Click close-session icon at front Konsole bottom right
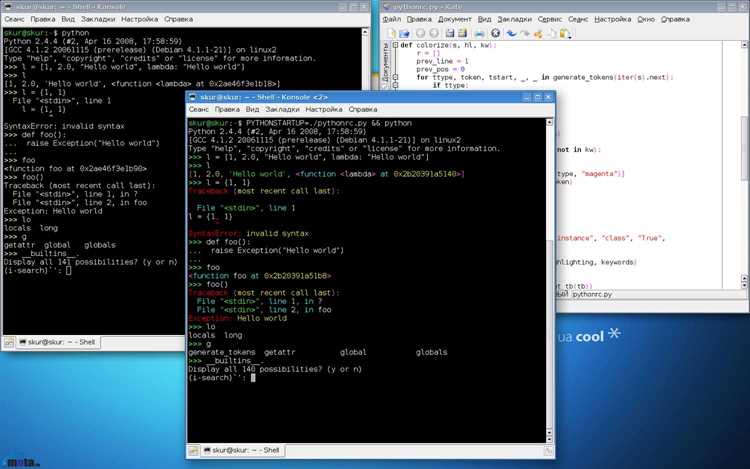The width and height of the screenshot is (750, 469). [548, 450]
